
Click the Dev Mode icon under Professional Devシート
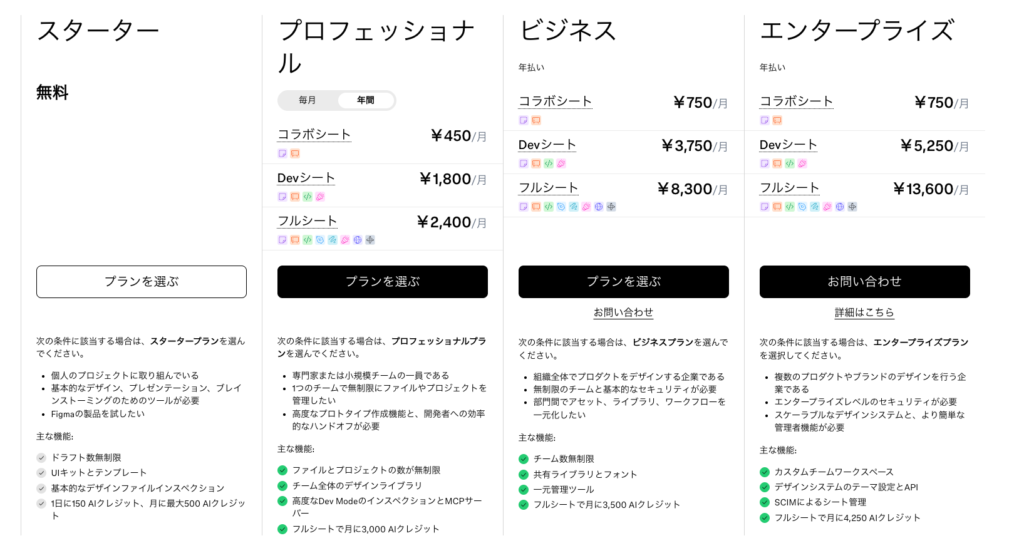(308, 197)
